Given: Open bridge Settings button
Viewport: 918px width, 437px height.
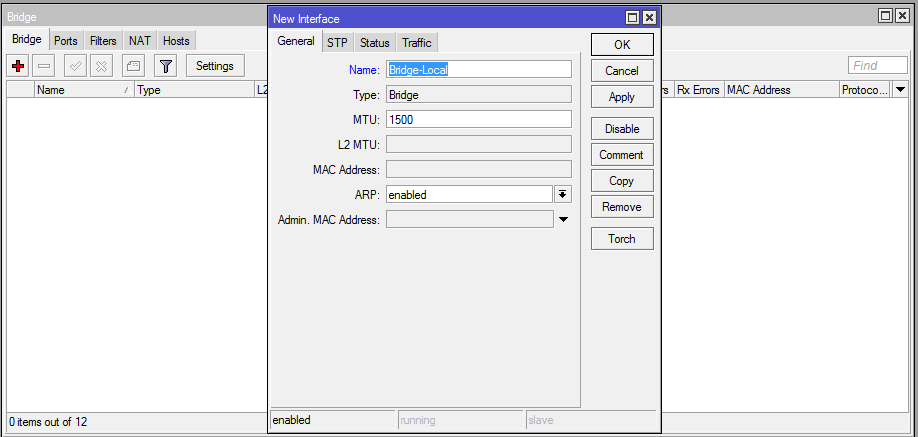Looking at the screenshot, I should click(214, 66).
